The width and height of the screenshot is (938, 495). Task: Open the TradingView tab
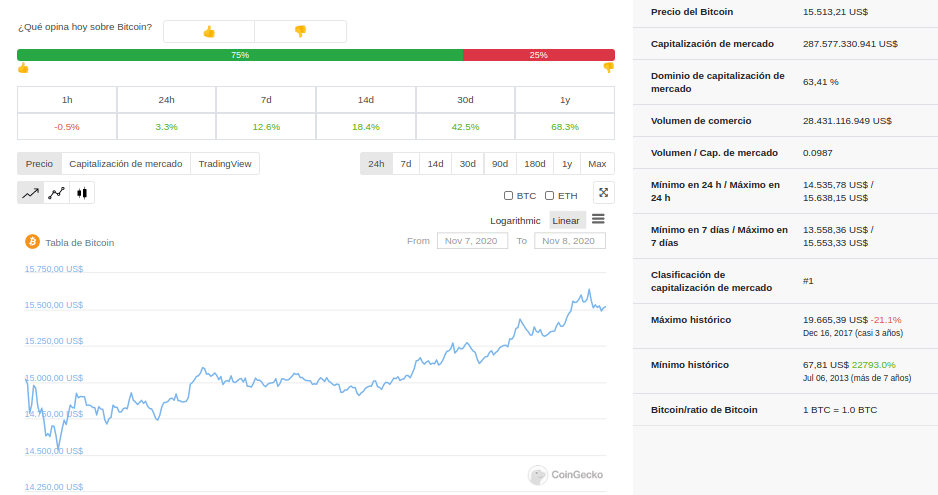225,163
